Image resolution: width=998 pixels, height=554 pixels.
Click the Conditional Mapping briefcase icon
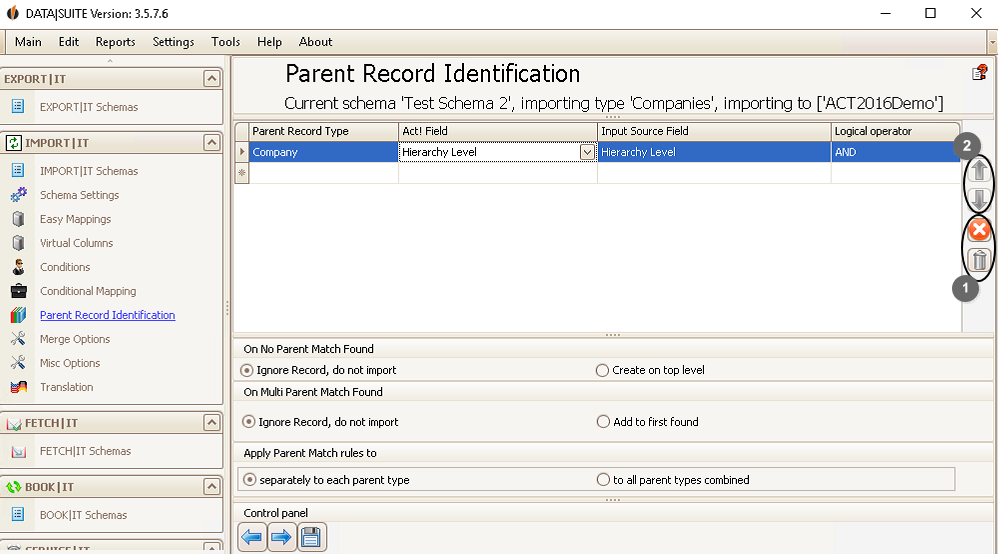18,291
